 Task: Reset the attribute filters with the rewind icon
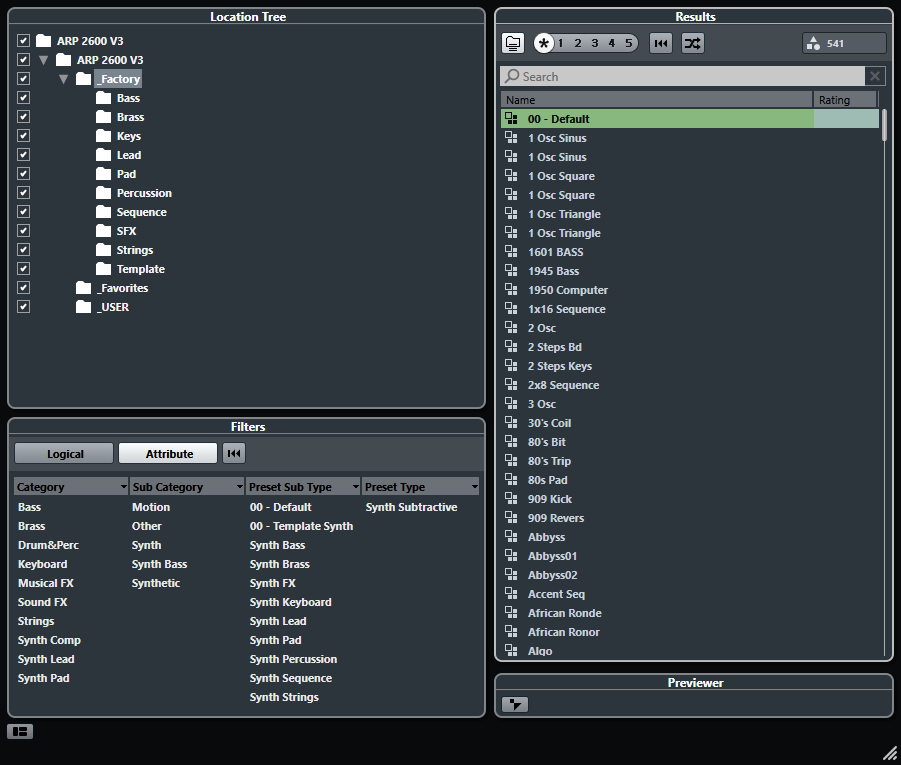[234, 453]
